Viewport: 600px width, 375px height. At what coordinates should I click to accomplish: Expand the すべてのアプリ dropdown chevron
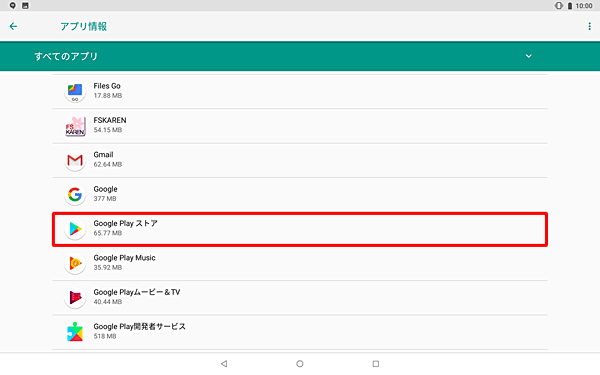[528, 56]
